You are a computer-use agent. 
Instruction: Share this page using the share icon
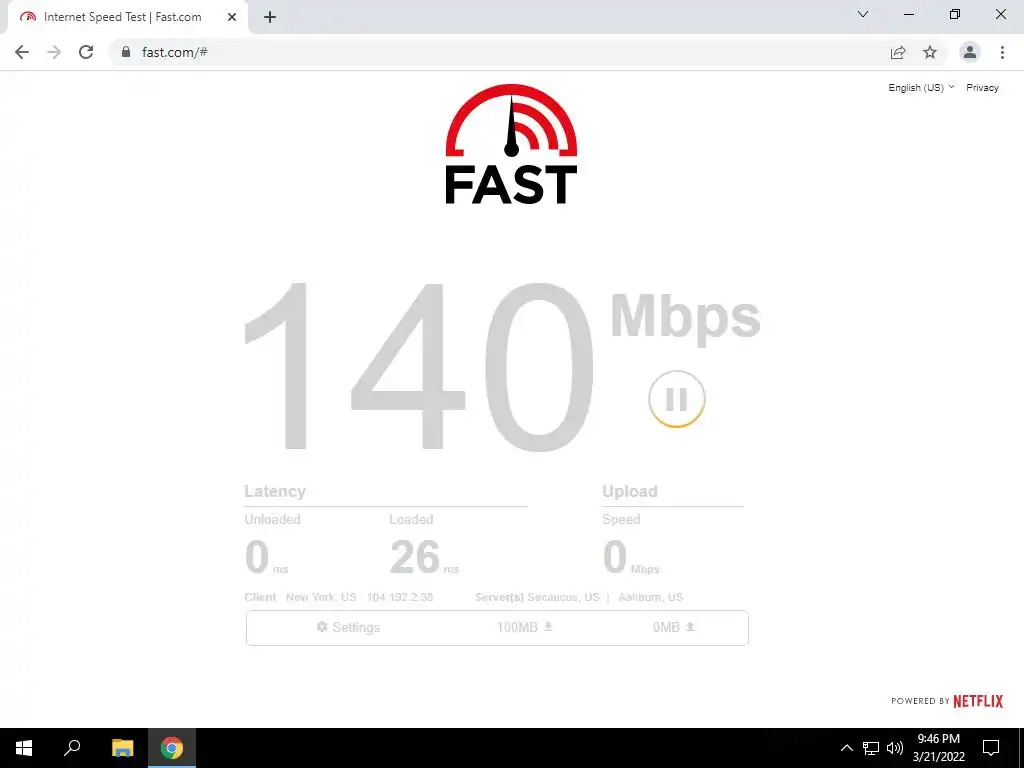(898, 52)
